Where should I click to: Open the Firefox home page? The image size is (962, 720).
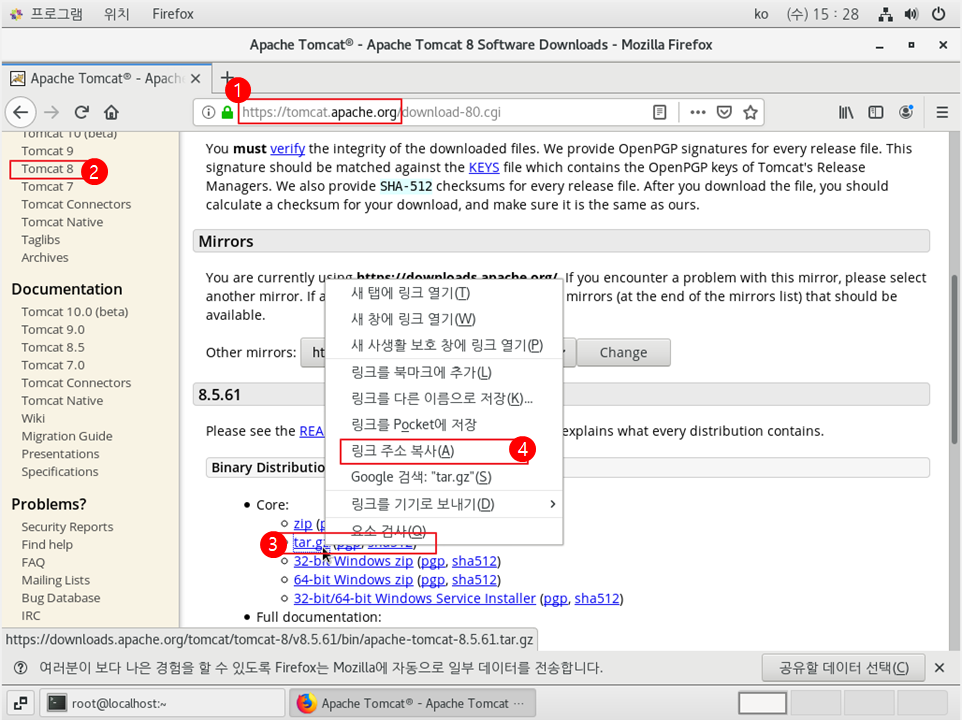pyautogui.click(x=111, y=112)
